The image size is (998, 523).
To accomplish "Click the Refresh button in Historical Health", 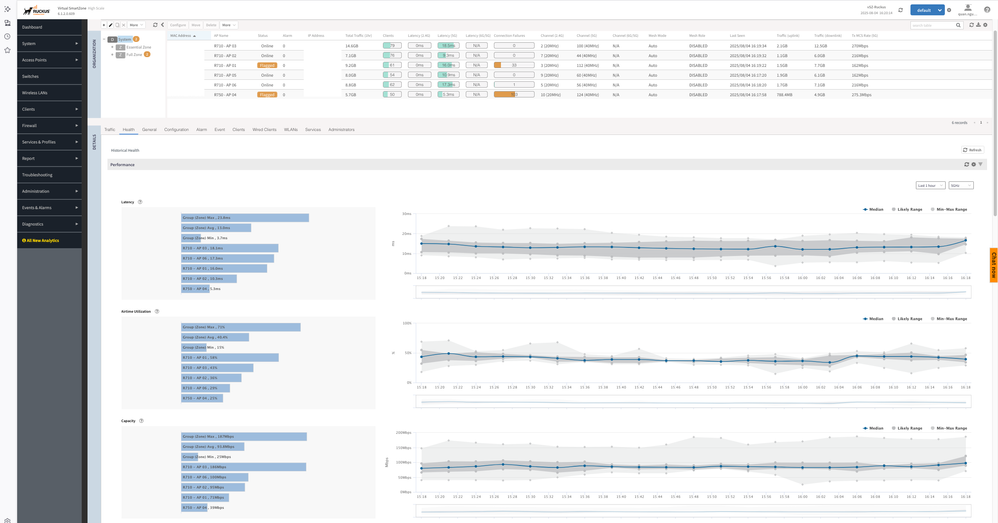I will (972, 150).
